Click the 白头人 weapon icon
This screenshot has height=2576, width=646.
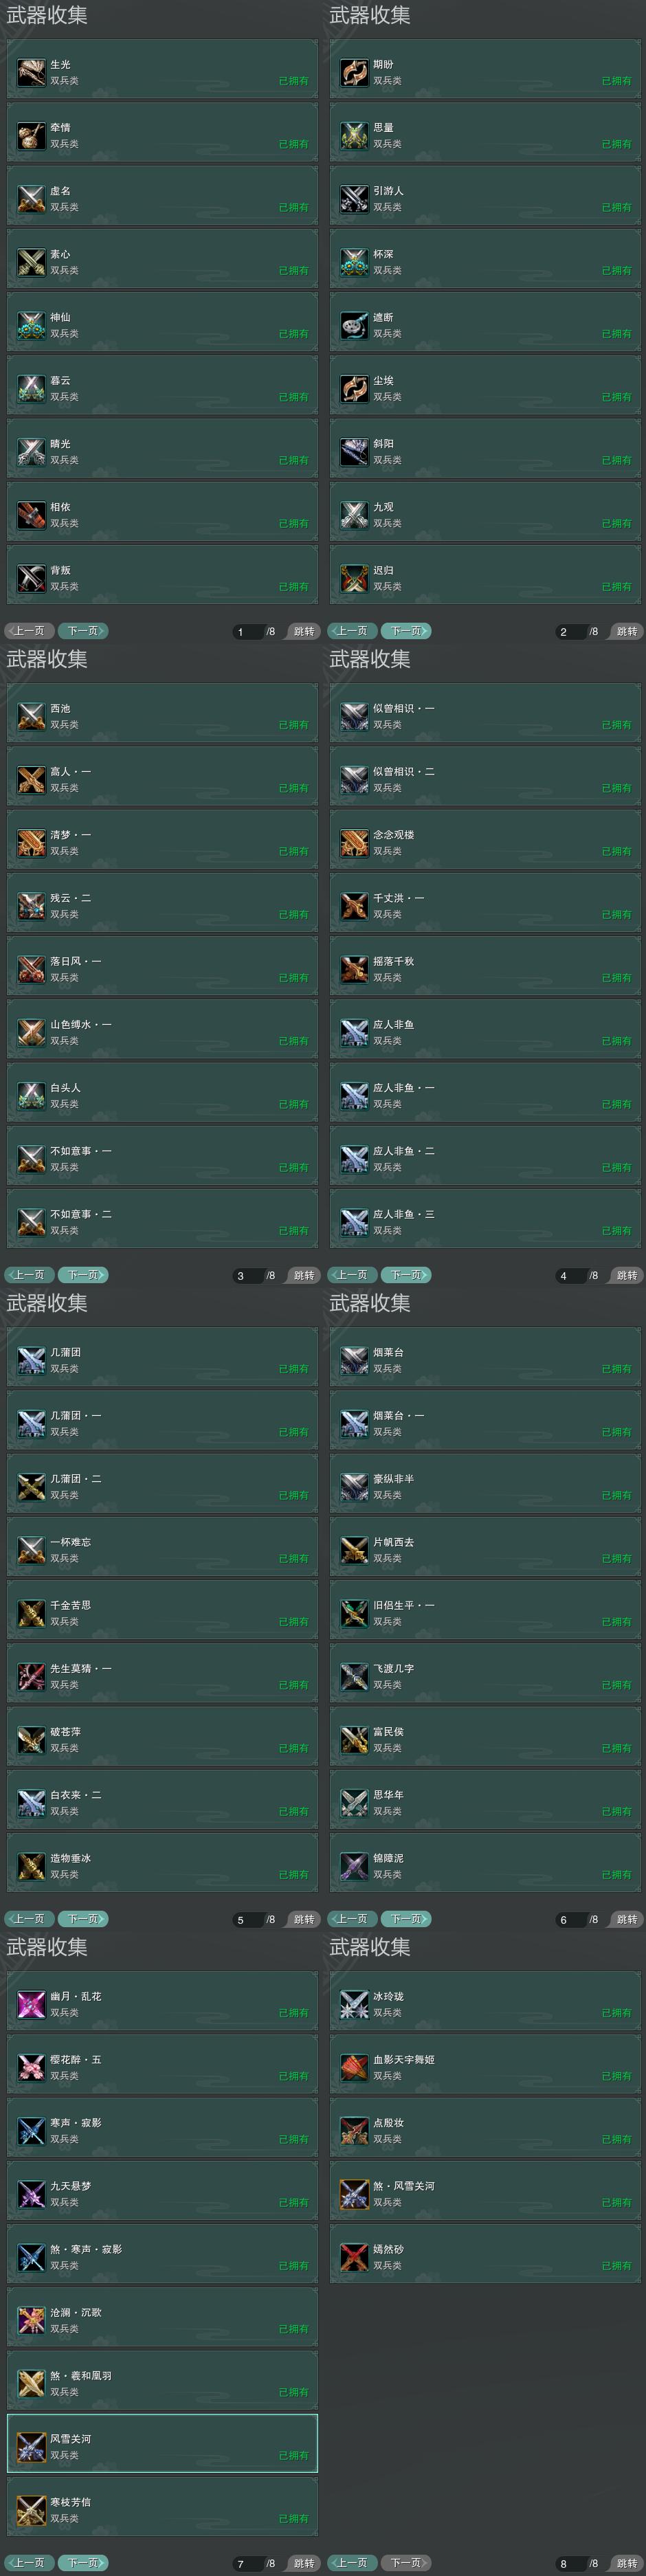pyautogui.click(x=31, y=1096)
